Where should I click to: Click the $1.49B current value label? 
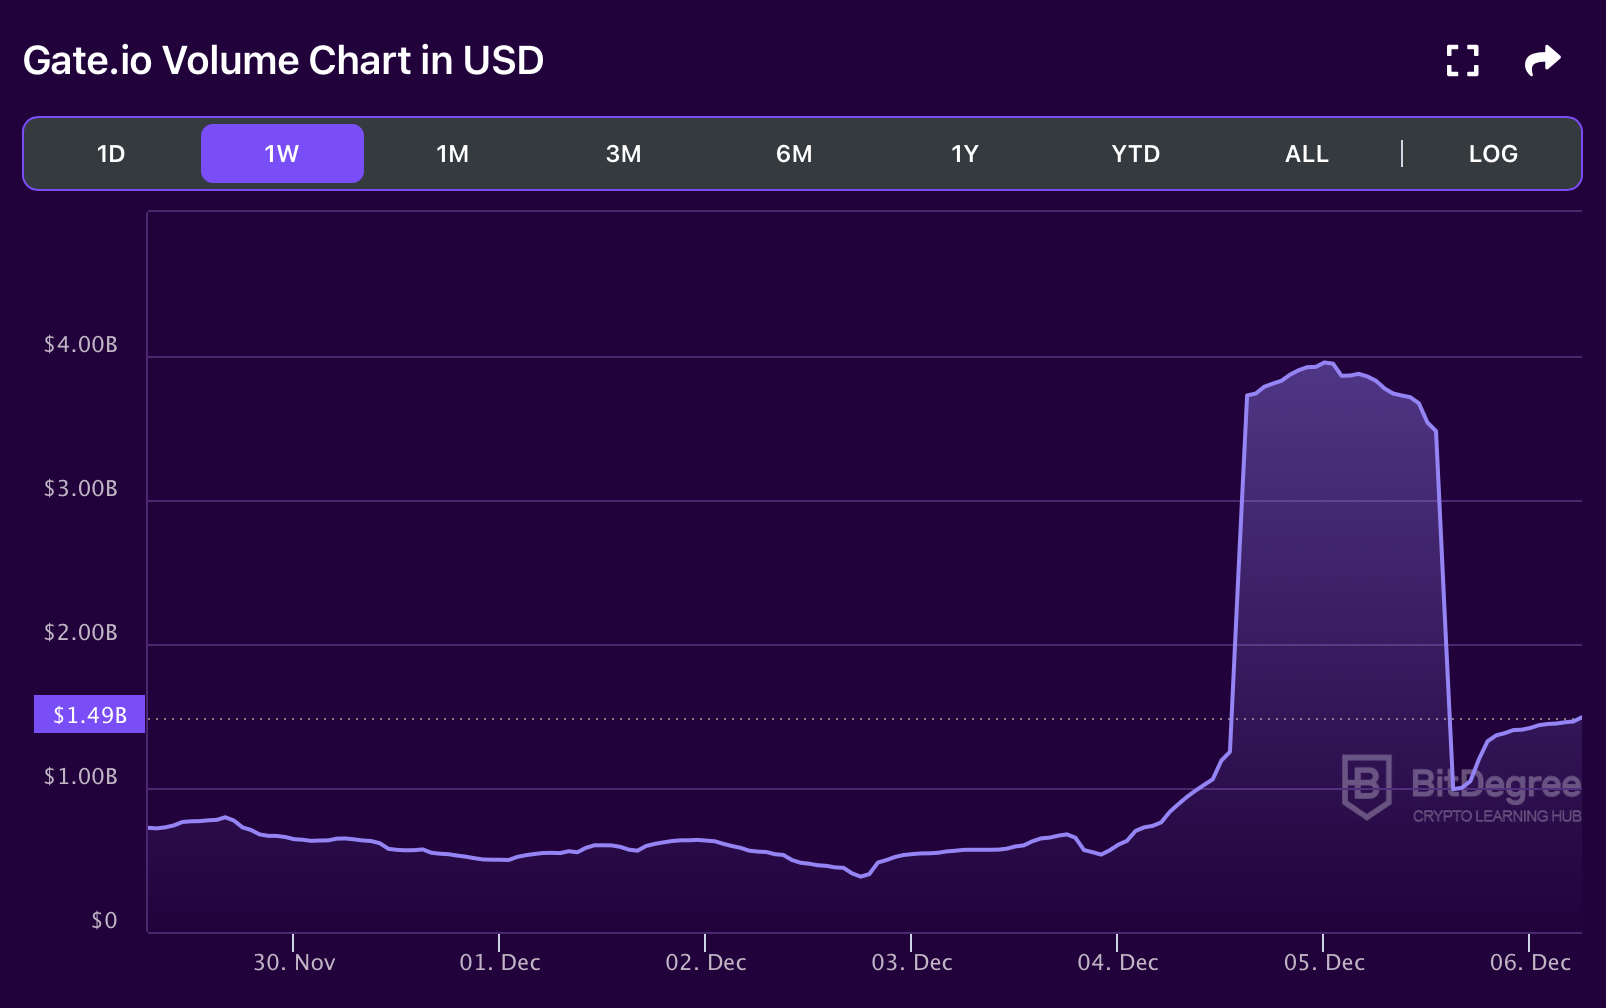tap(90, 715)
